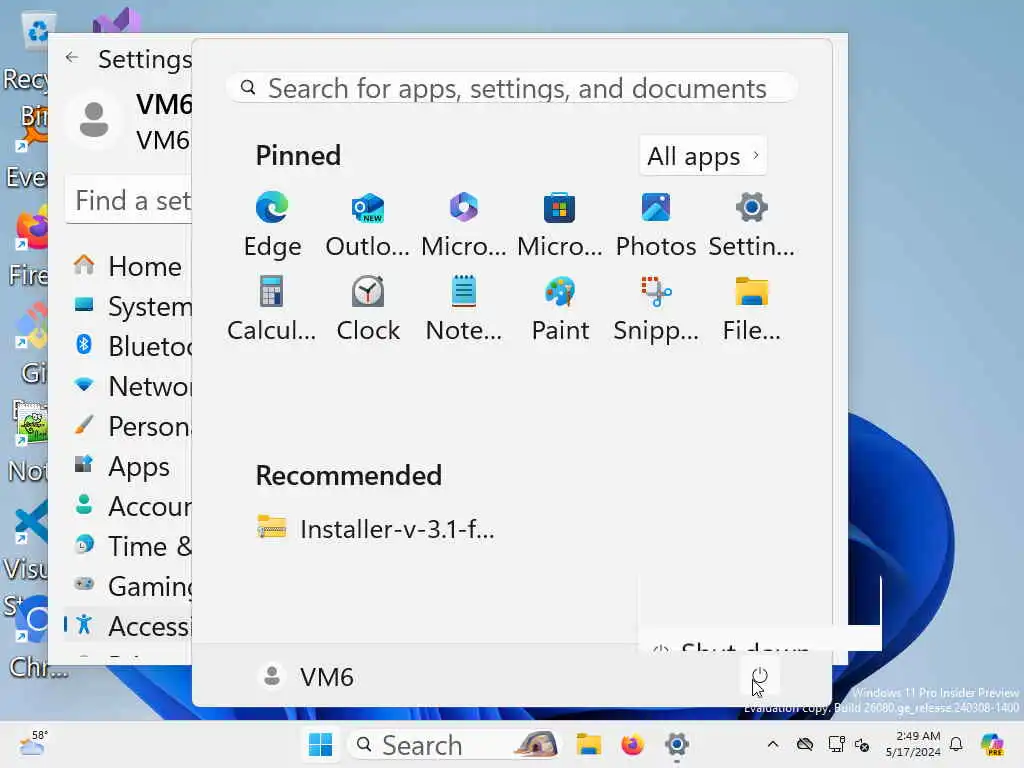Click VM6 profile picture in Settings

pyautogui.click(x=94, y=120)
